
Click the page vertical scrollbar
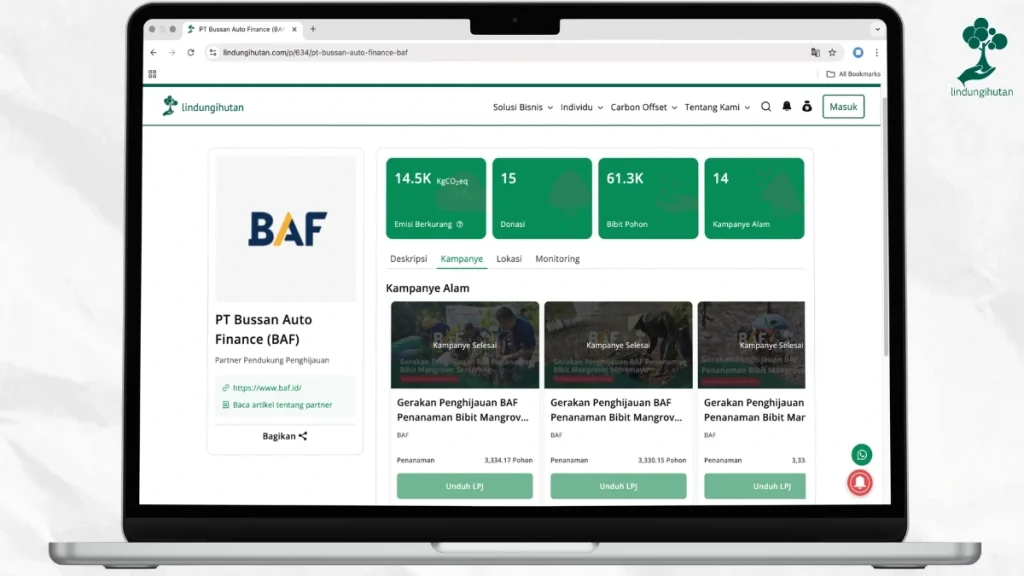click(x=885, y=225)
